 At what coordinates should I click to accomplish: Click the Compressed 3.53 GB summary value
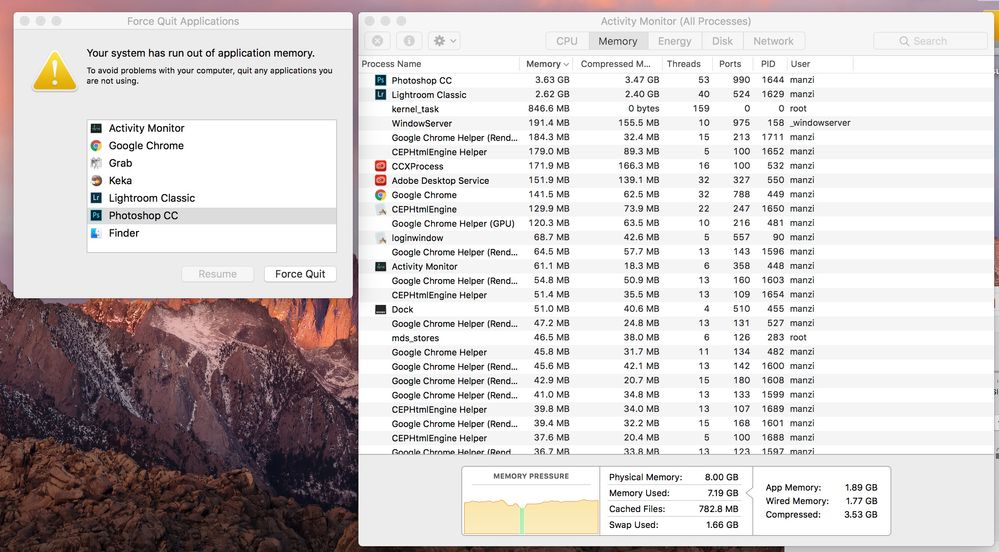click(861, 514)
